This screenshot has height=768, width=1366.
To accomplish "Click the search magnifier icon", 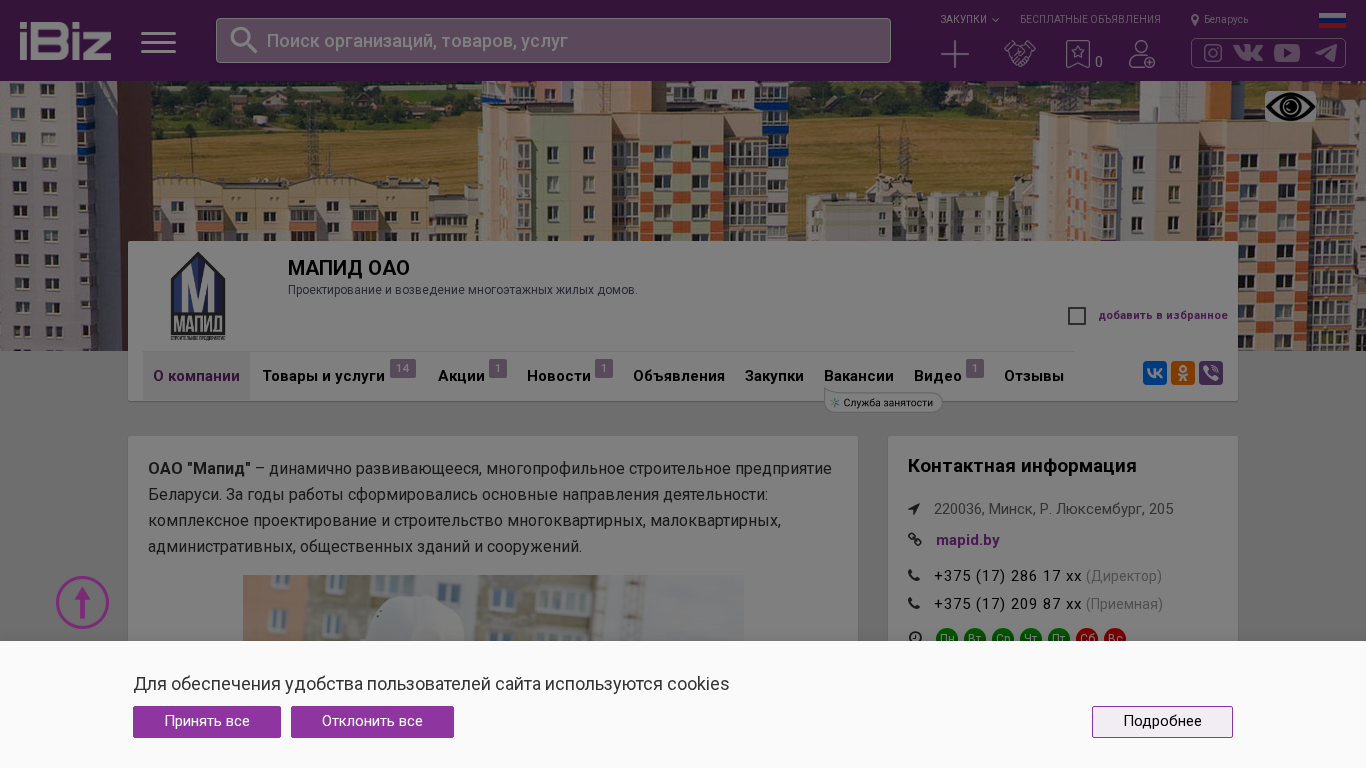I will (244, 40).
